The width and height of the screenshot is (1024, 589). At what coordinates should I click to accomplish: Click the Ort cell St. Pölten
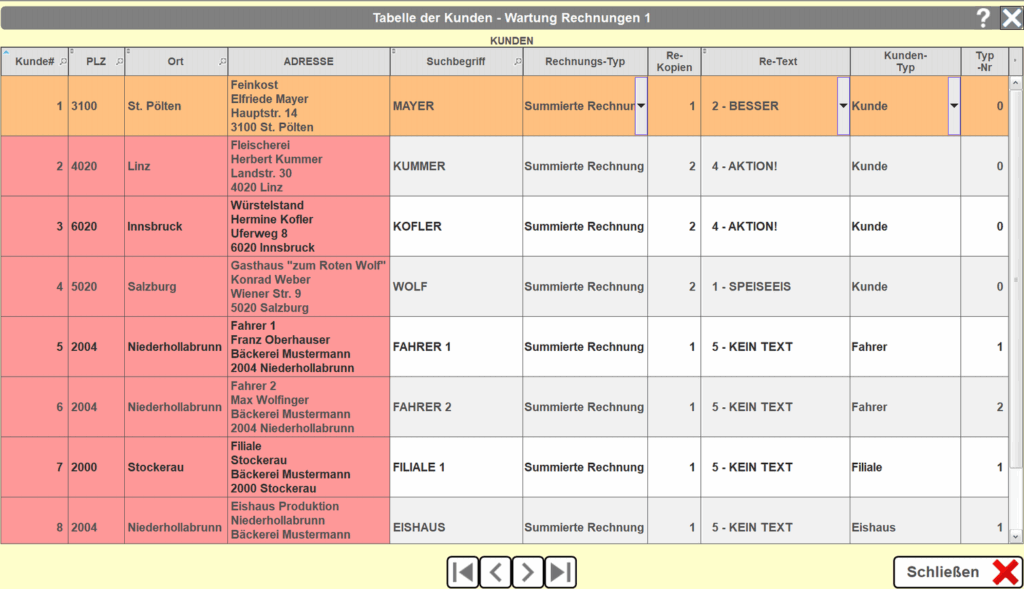pyautogui.click(x=176, y=106)
